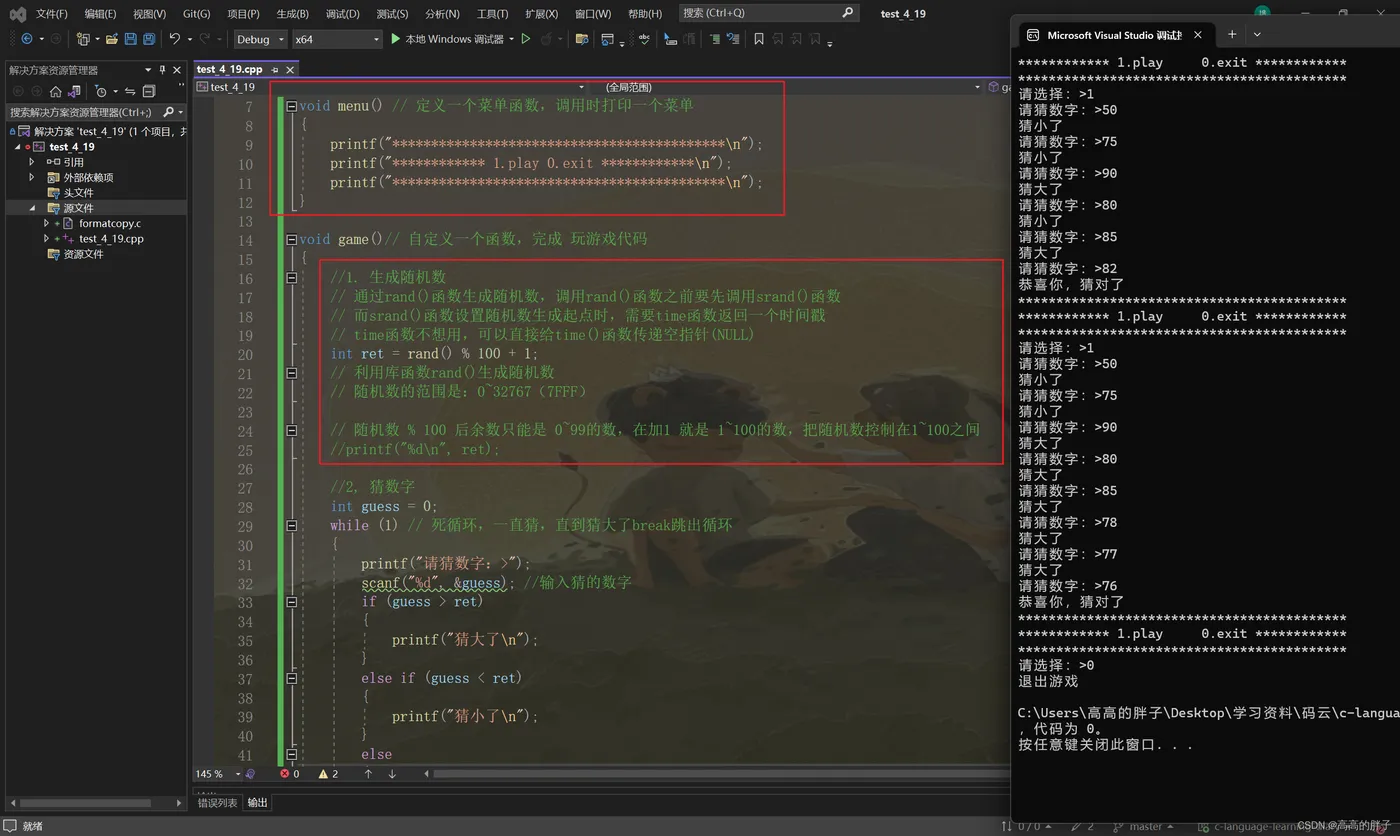1400x836 pixels.
Task: Click the search magnifier in the top search box
Action: 848,13
